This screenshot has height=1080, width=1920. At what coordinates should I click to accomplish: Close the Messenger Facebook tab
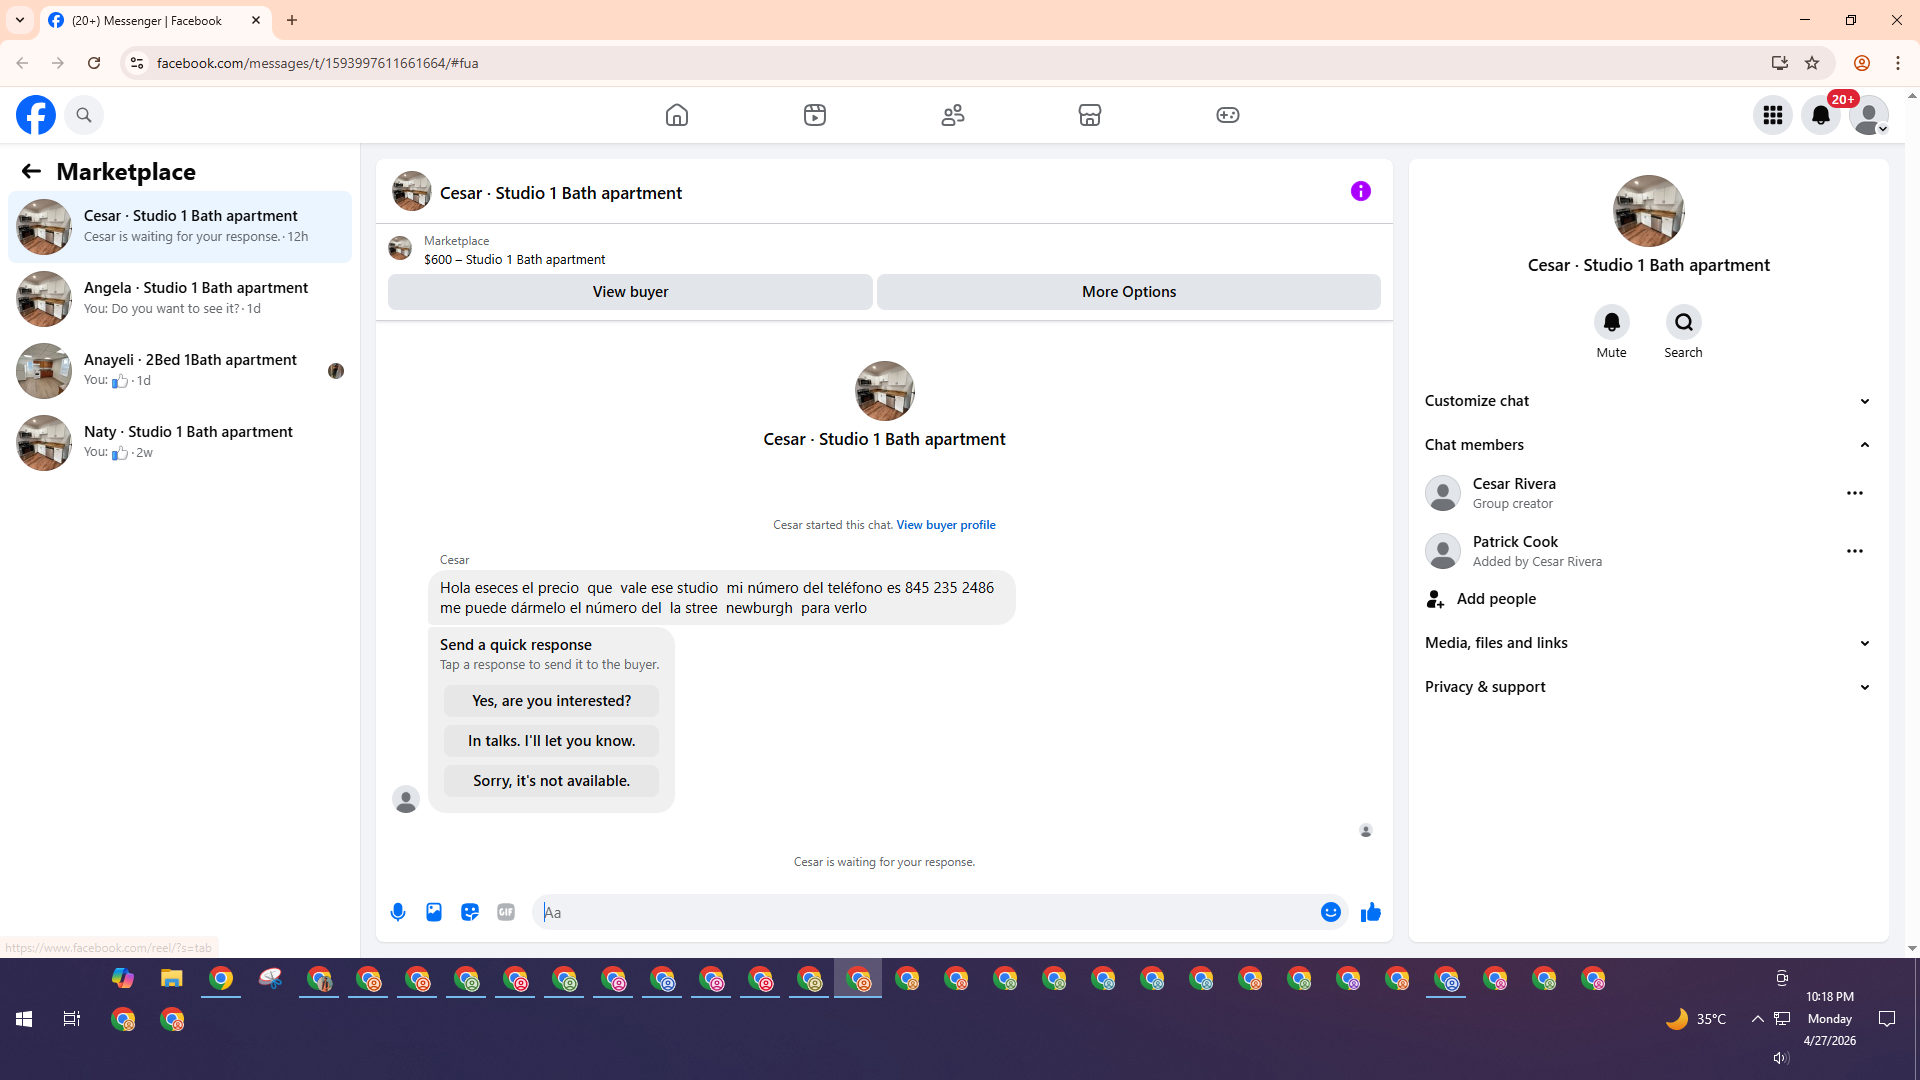pyautogui.click(x=256, y=20)
